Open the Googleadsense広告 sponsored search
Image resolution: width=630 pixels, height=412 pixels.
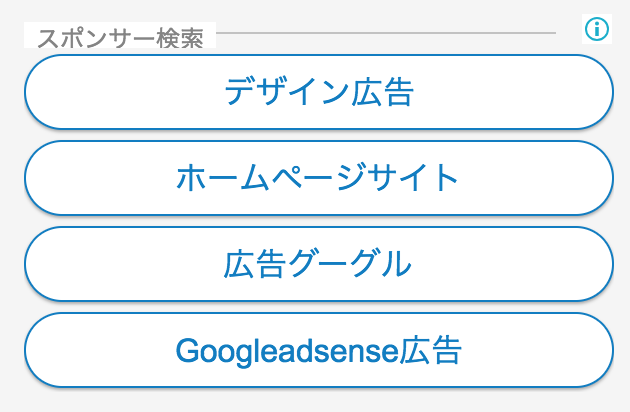coord(319,350)
